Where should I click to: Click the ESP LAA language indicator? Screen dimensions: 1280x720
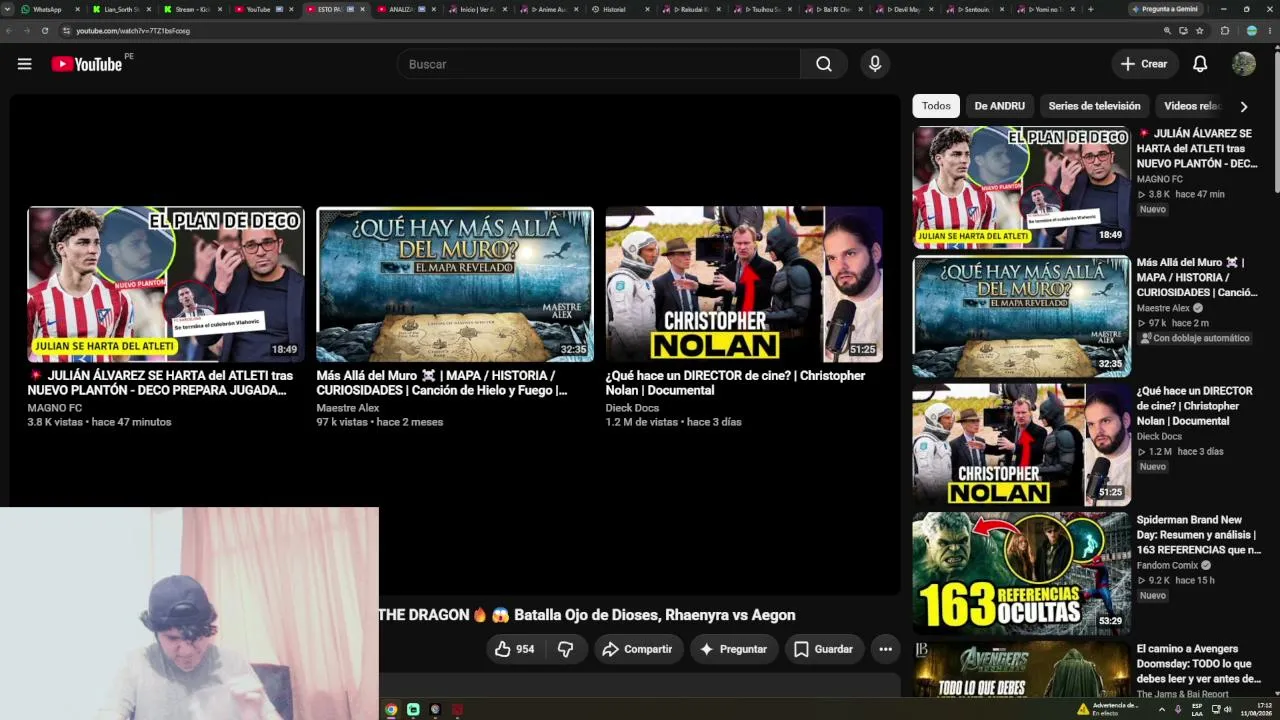(1197, 709)
